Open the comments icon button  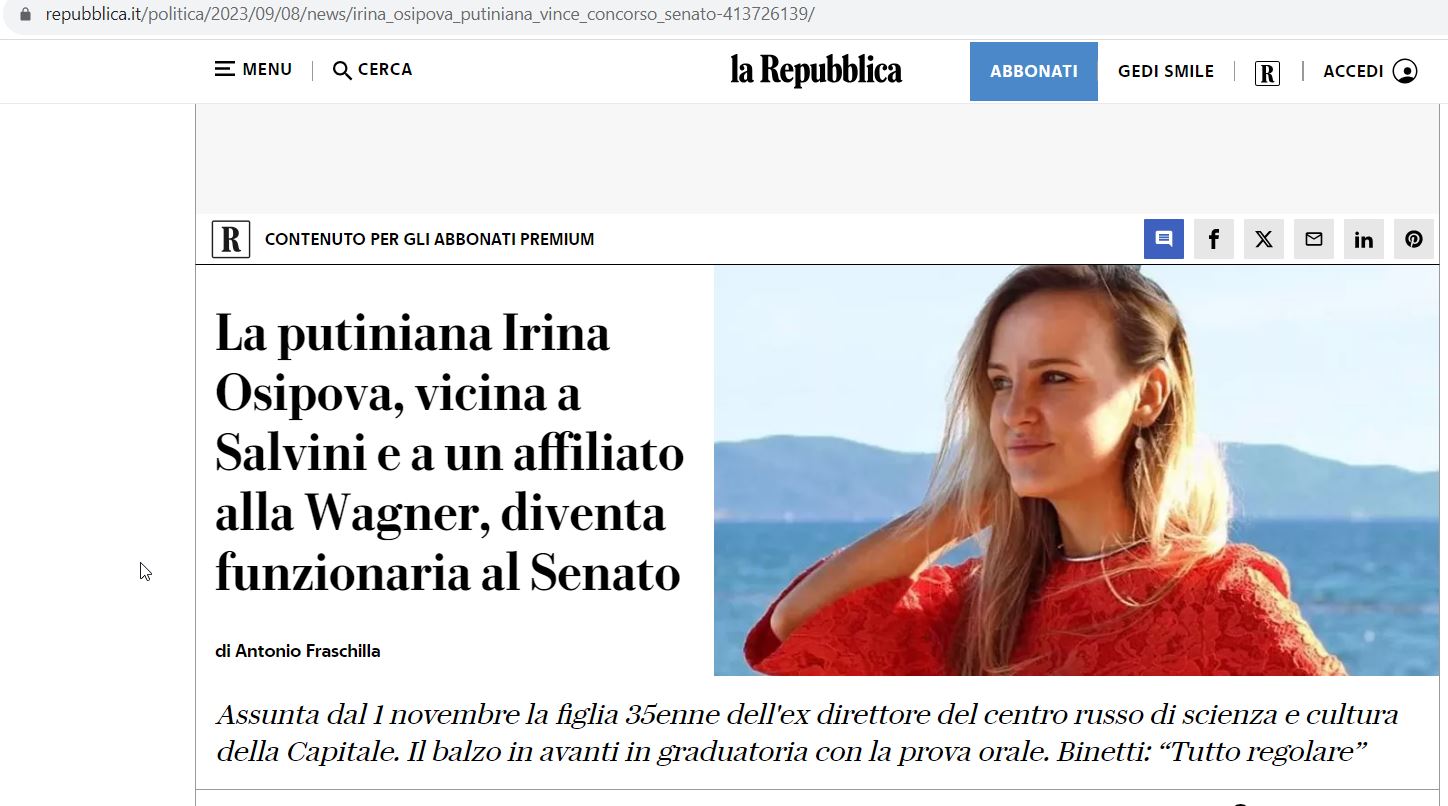(1164, 239)
